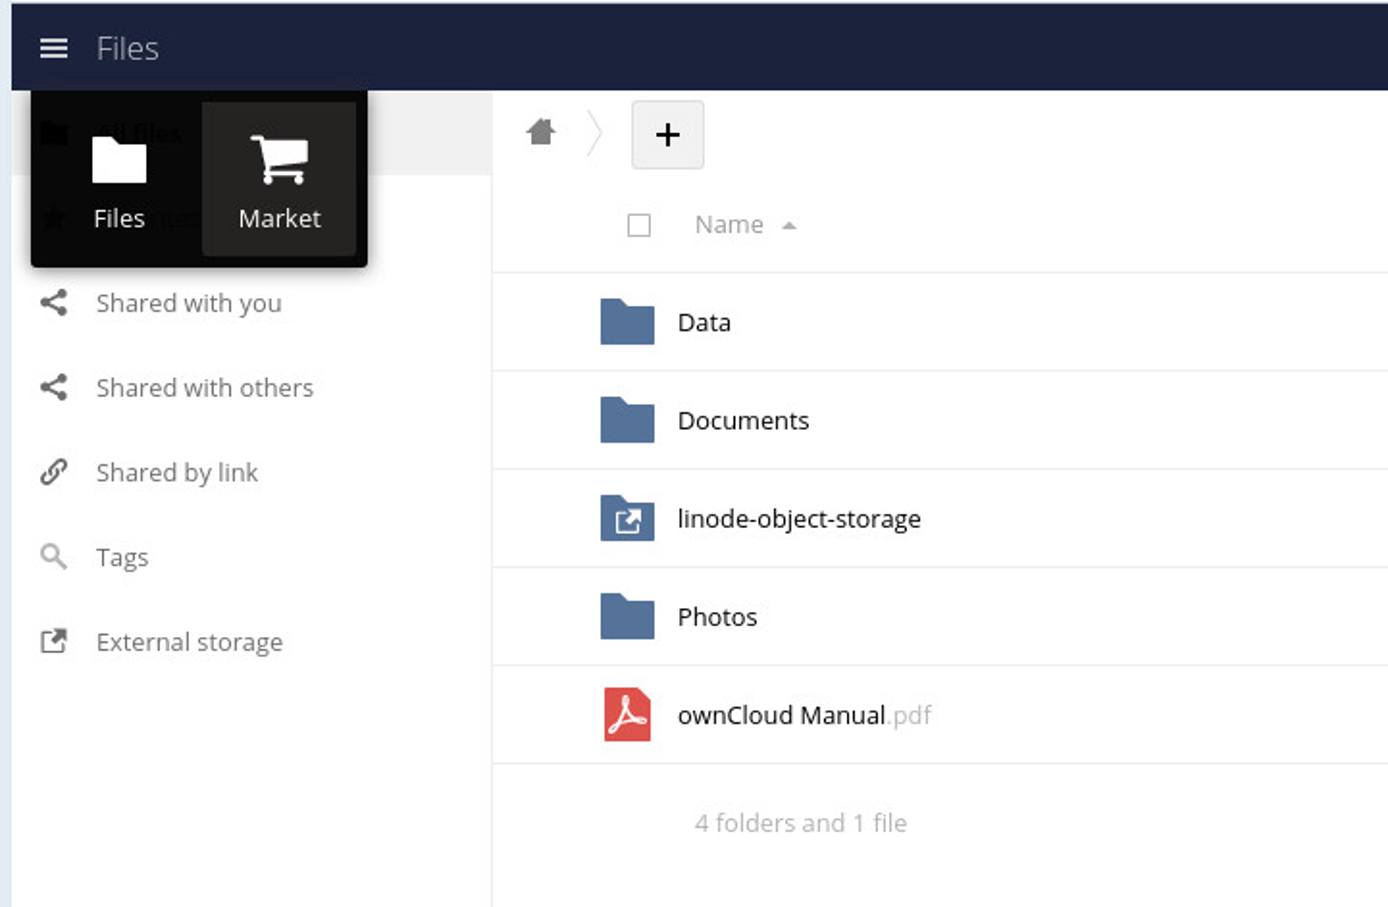Click the hamburger menu icon
This screenshot has height=907, width=1388.
click(53, 48)
